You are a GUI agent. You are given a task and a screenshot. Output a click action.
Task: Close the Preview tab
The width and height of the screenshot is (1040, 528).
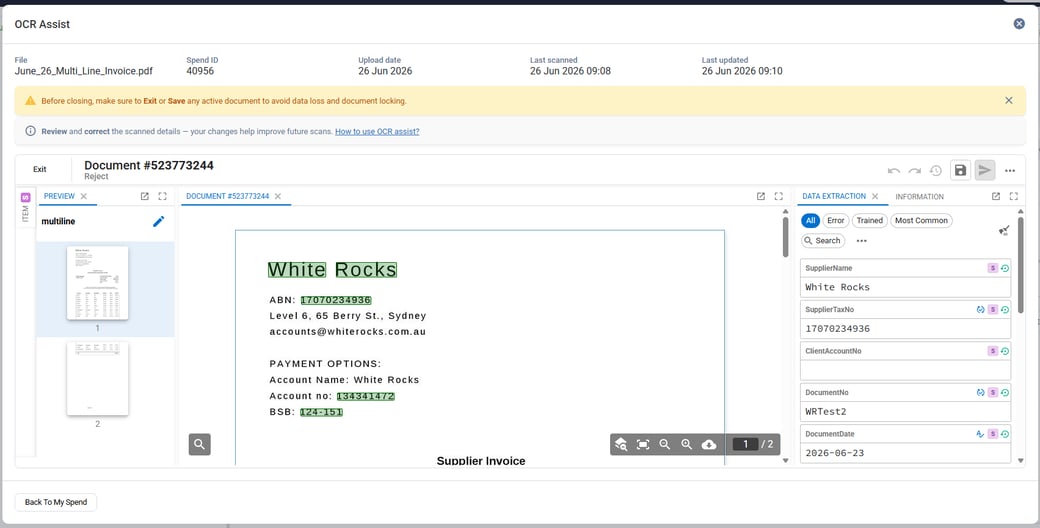(x=84, y=196)
